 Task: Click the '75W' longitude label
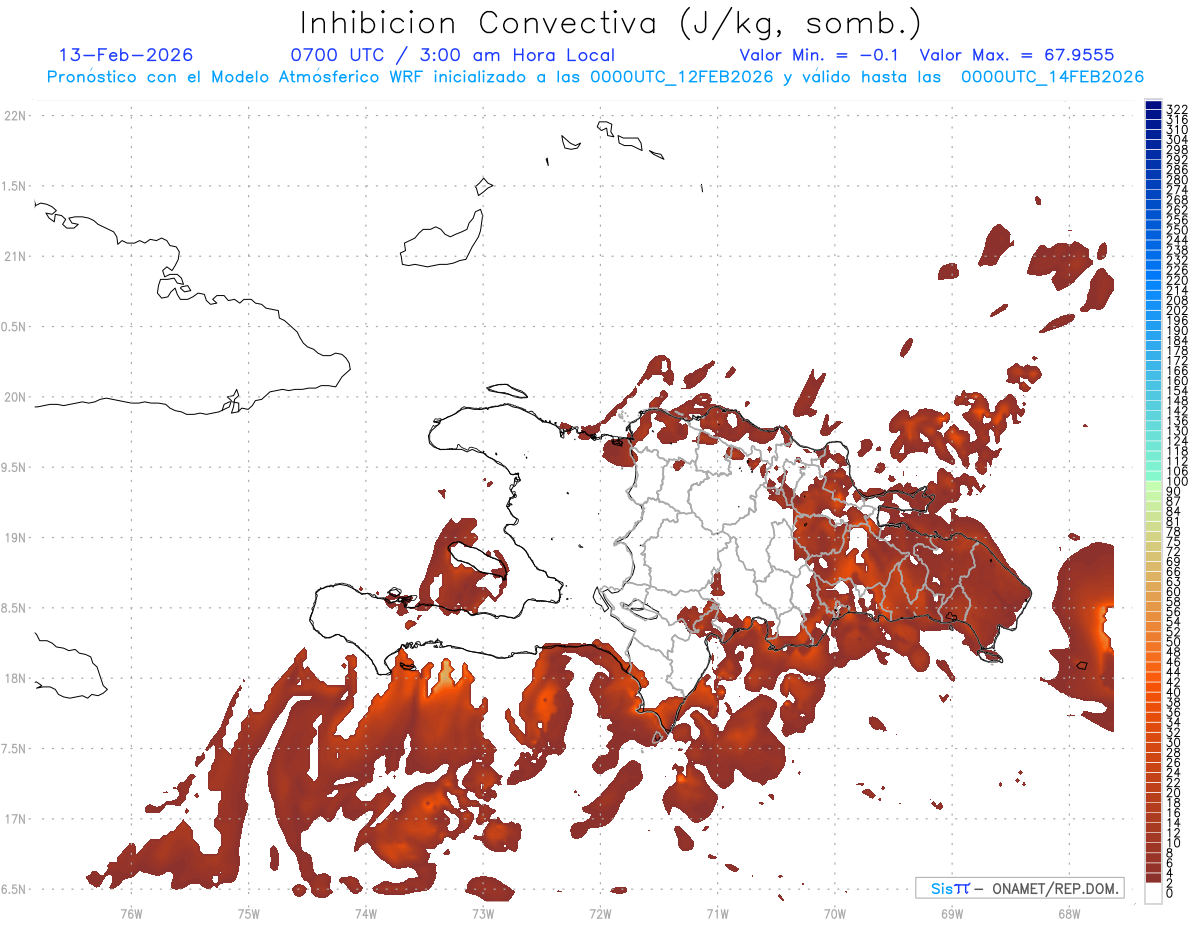[x=248, y=913]
